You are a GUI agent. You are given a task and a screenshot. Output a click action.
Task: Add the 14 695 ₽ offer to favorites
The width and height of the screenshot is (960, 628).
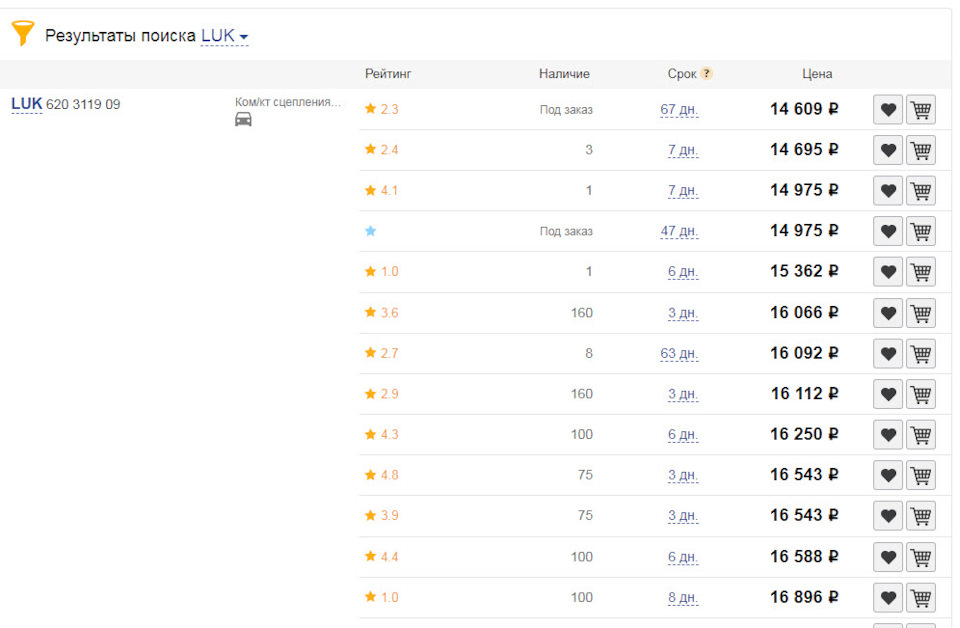pos(888,150)
